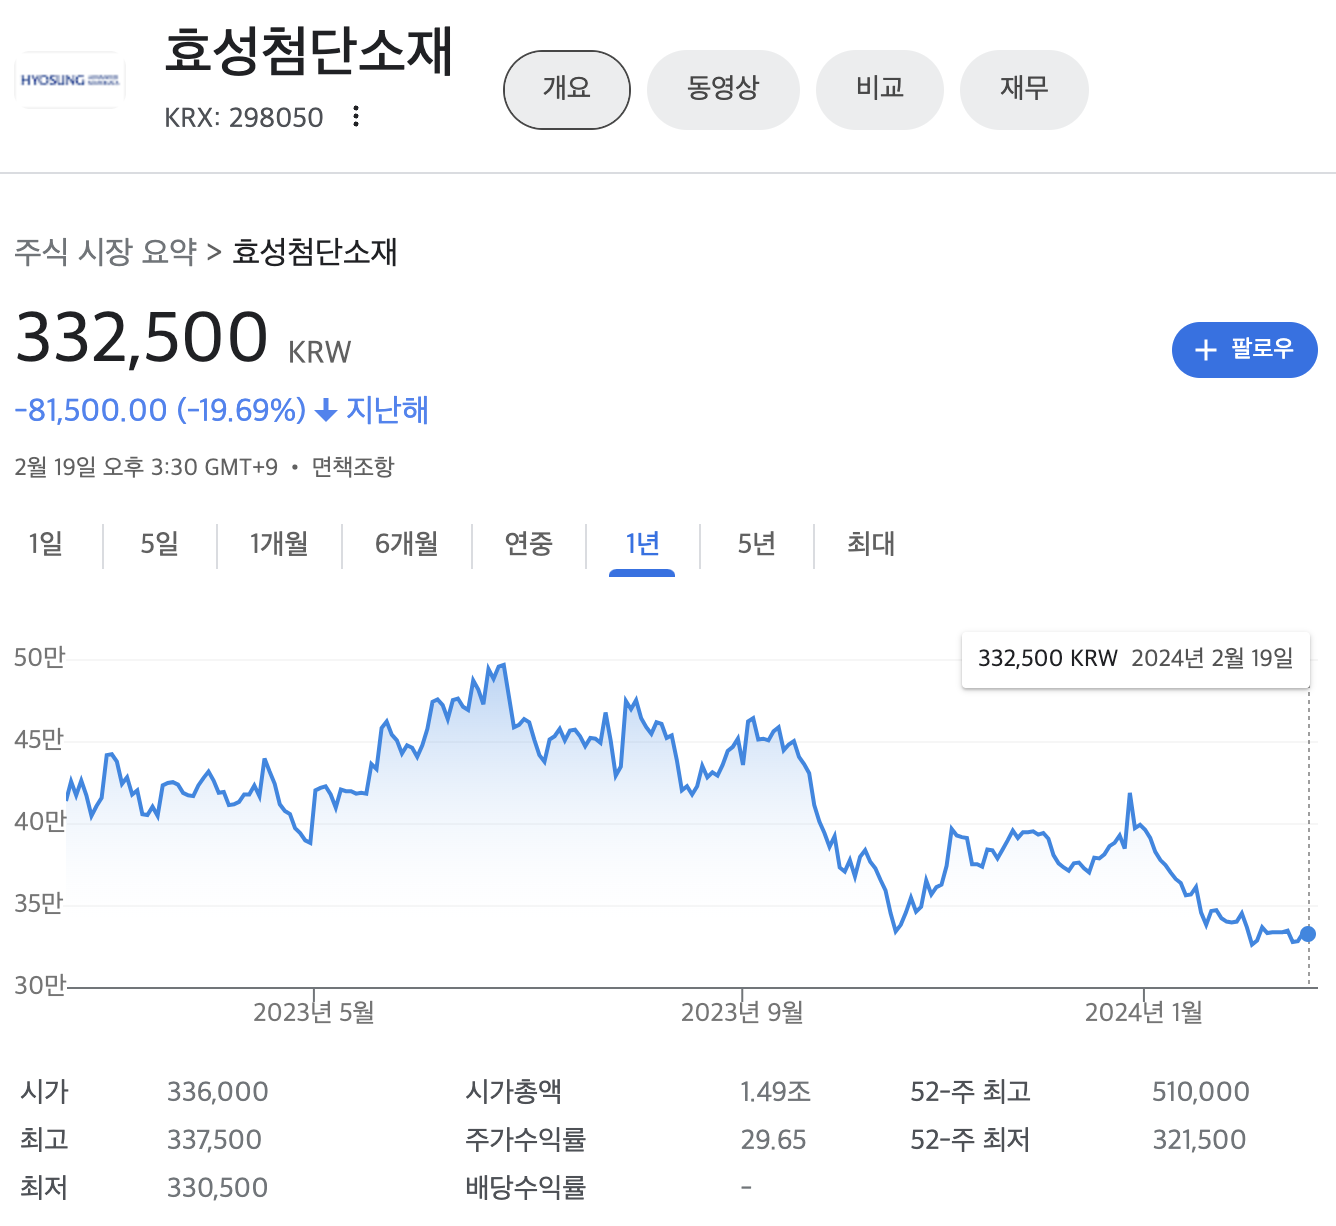The image size is (1336, 1226).
Task: Show the 1일 chart range
Action: click(x=46, y=544)
